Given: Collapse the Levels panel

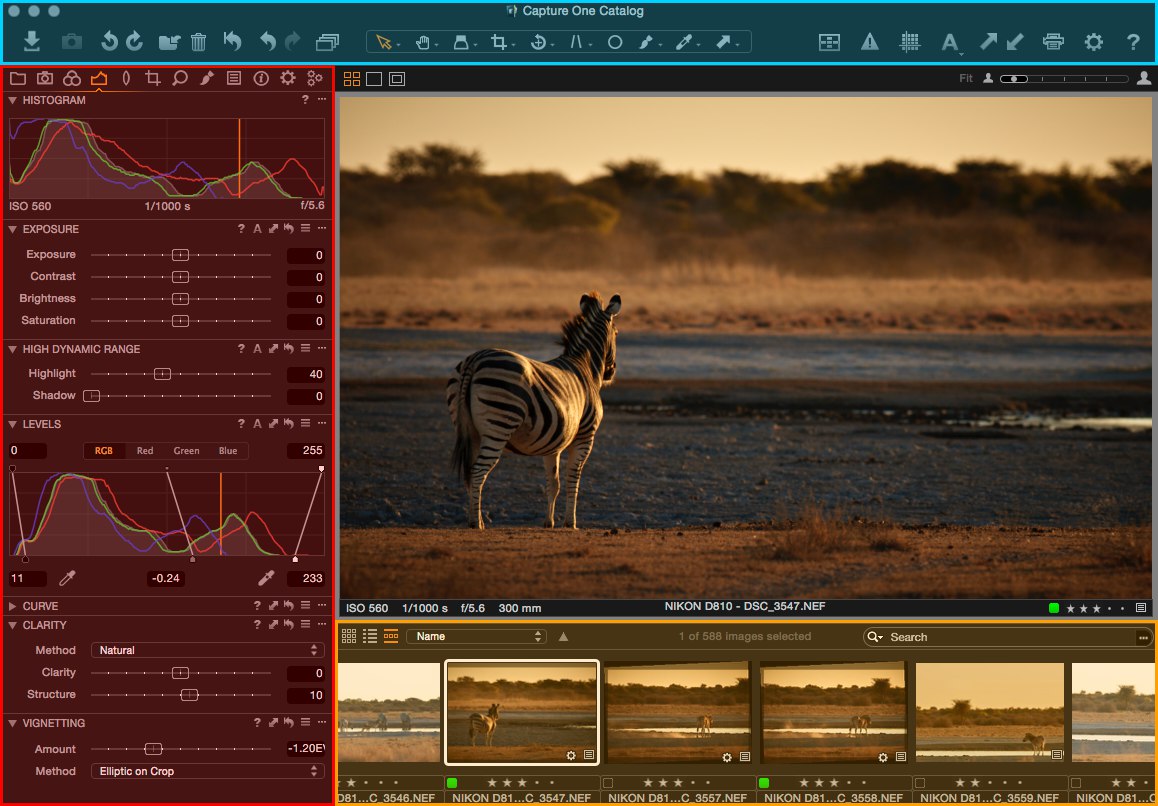Looking at the screenshot, I should (13, 424).
